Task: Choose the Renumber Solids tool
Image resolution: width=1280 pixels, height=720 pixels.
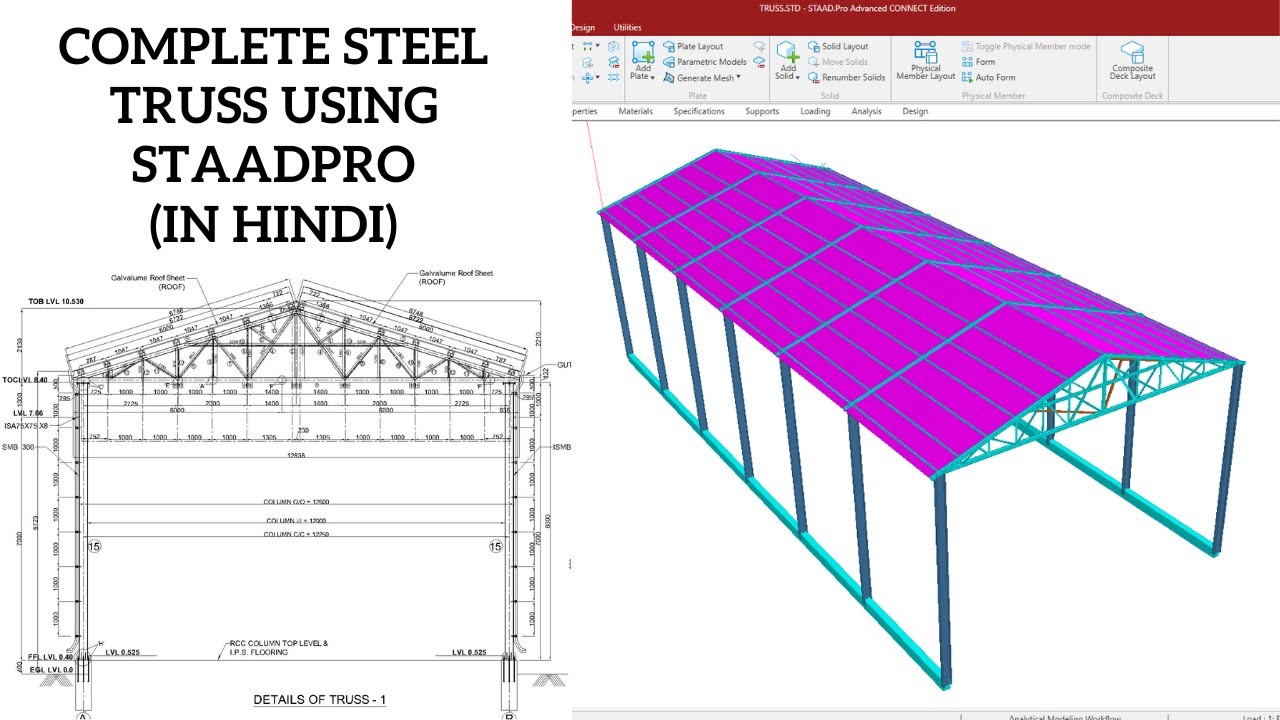Action: 847,78
